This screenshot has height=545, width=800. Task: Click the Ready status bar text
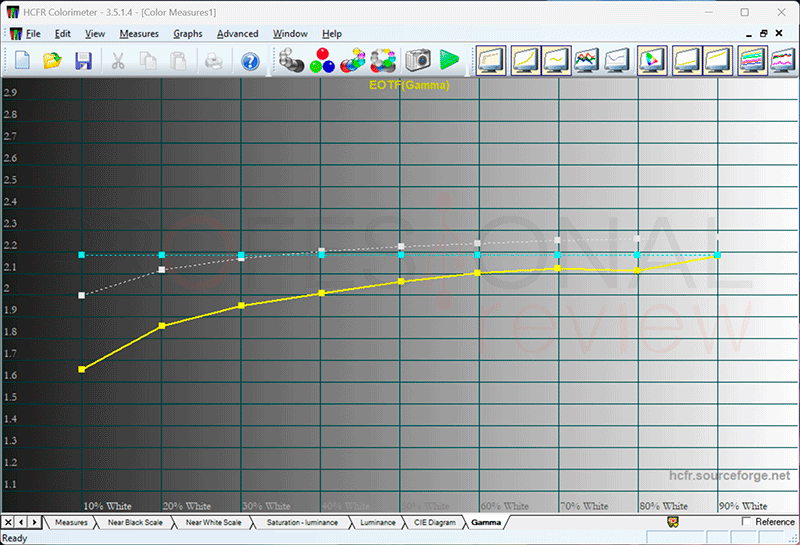coord(14,538)
